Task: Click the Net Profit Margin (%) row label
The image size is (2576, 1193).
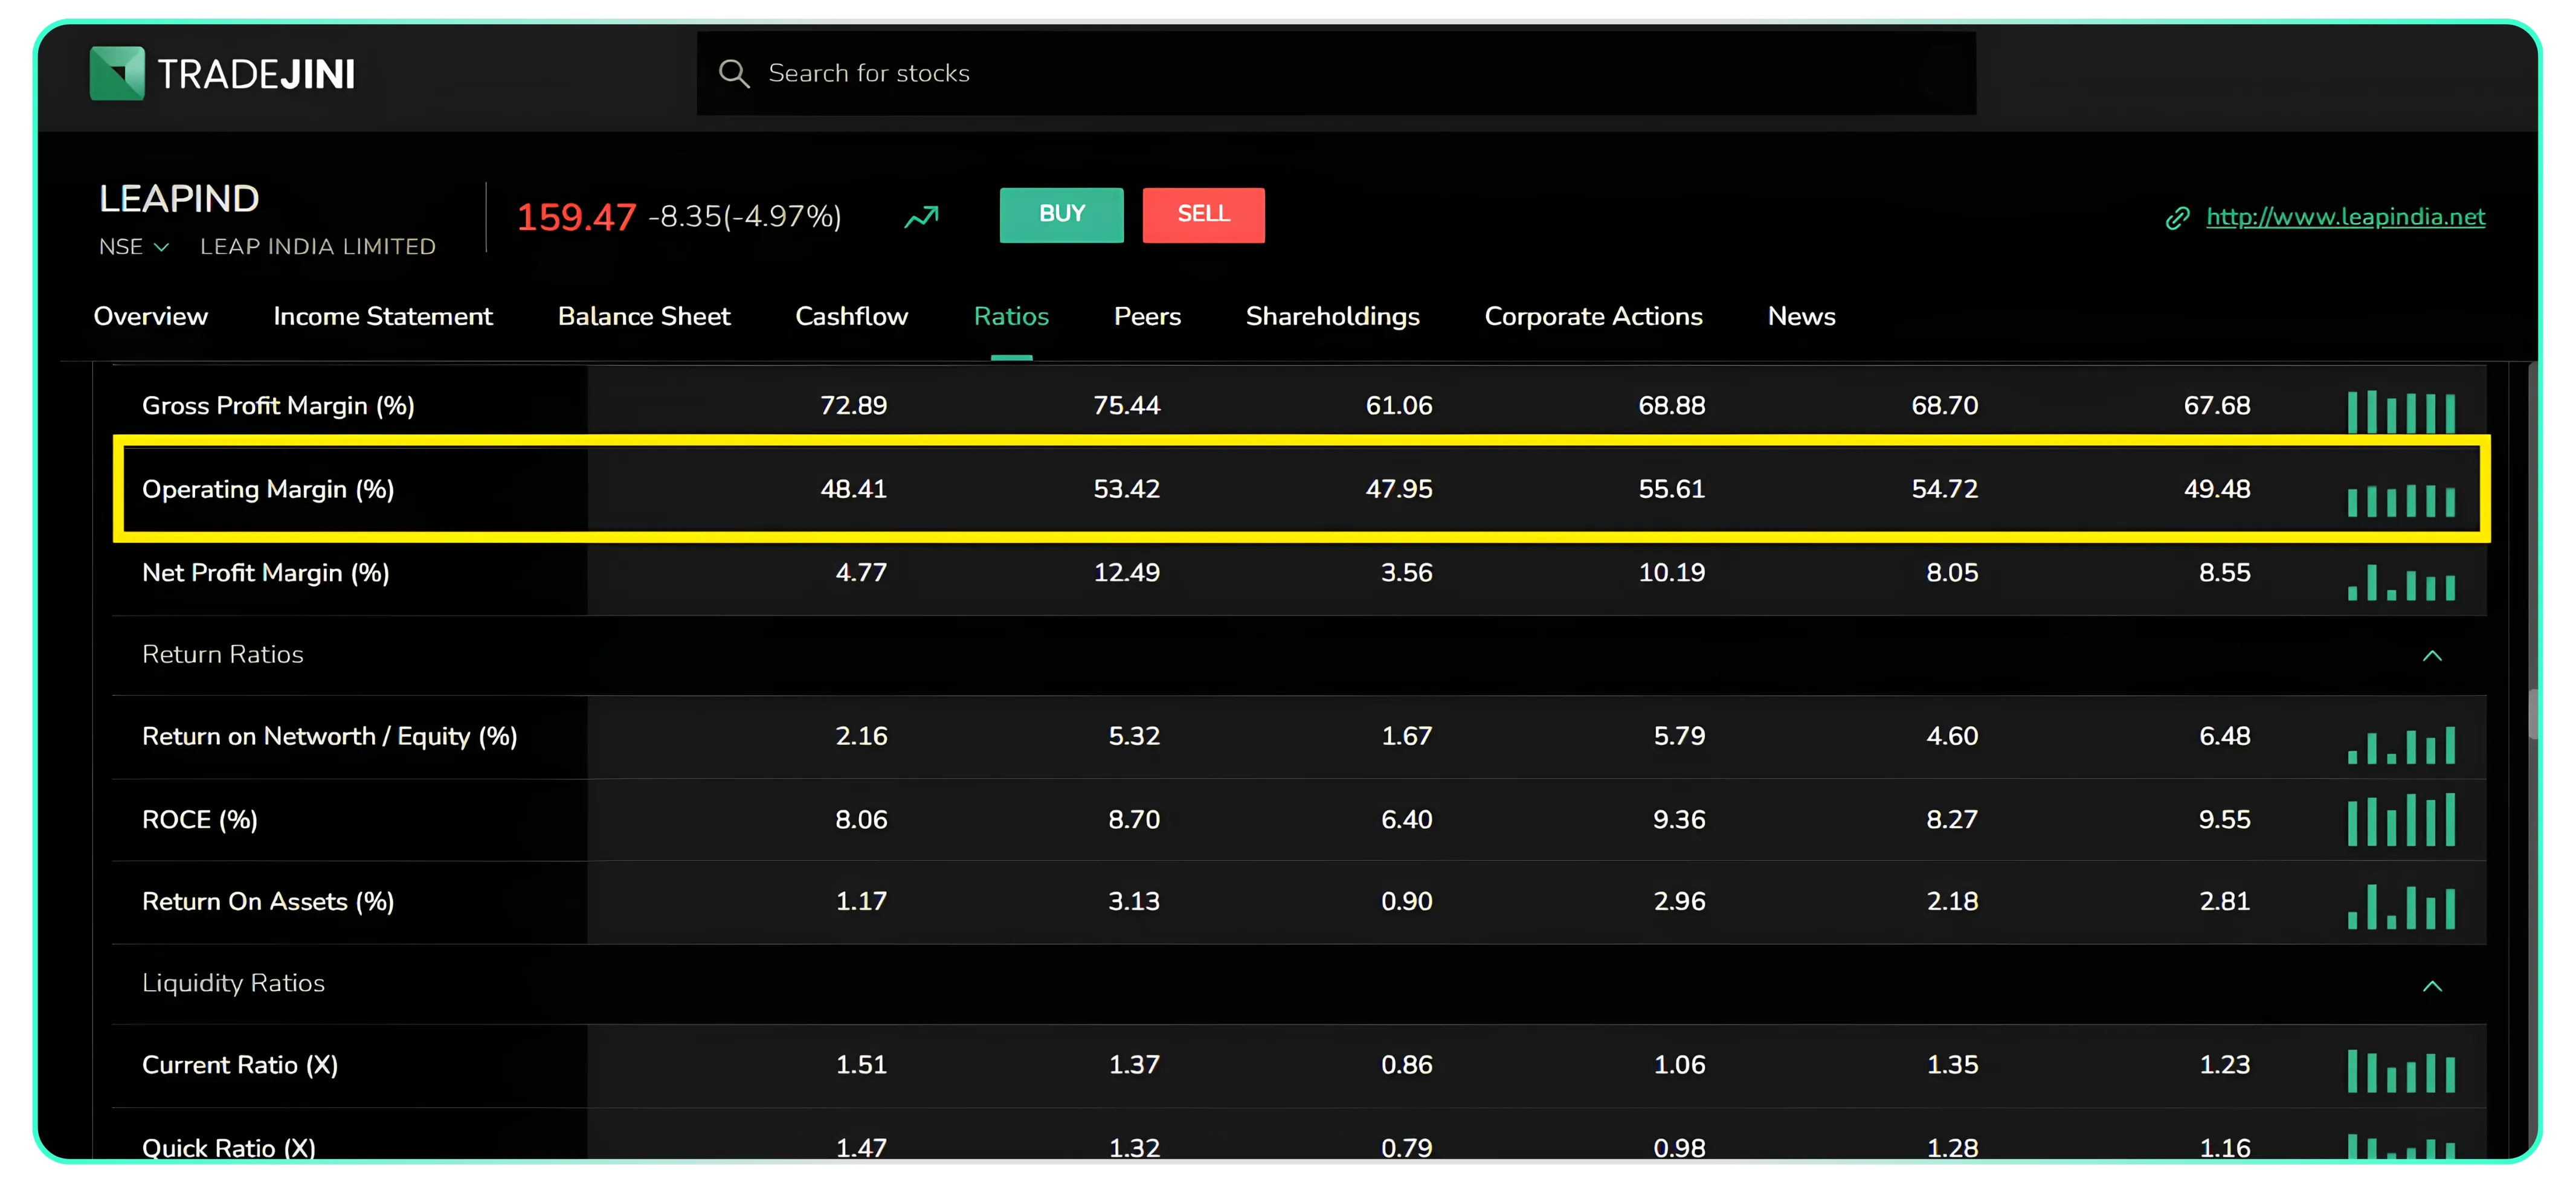Action: (x=266, y=572)
